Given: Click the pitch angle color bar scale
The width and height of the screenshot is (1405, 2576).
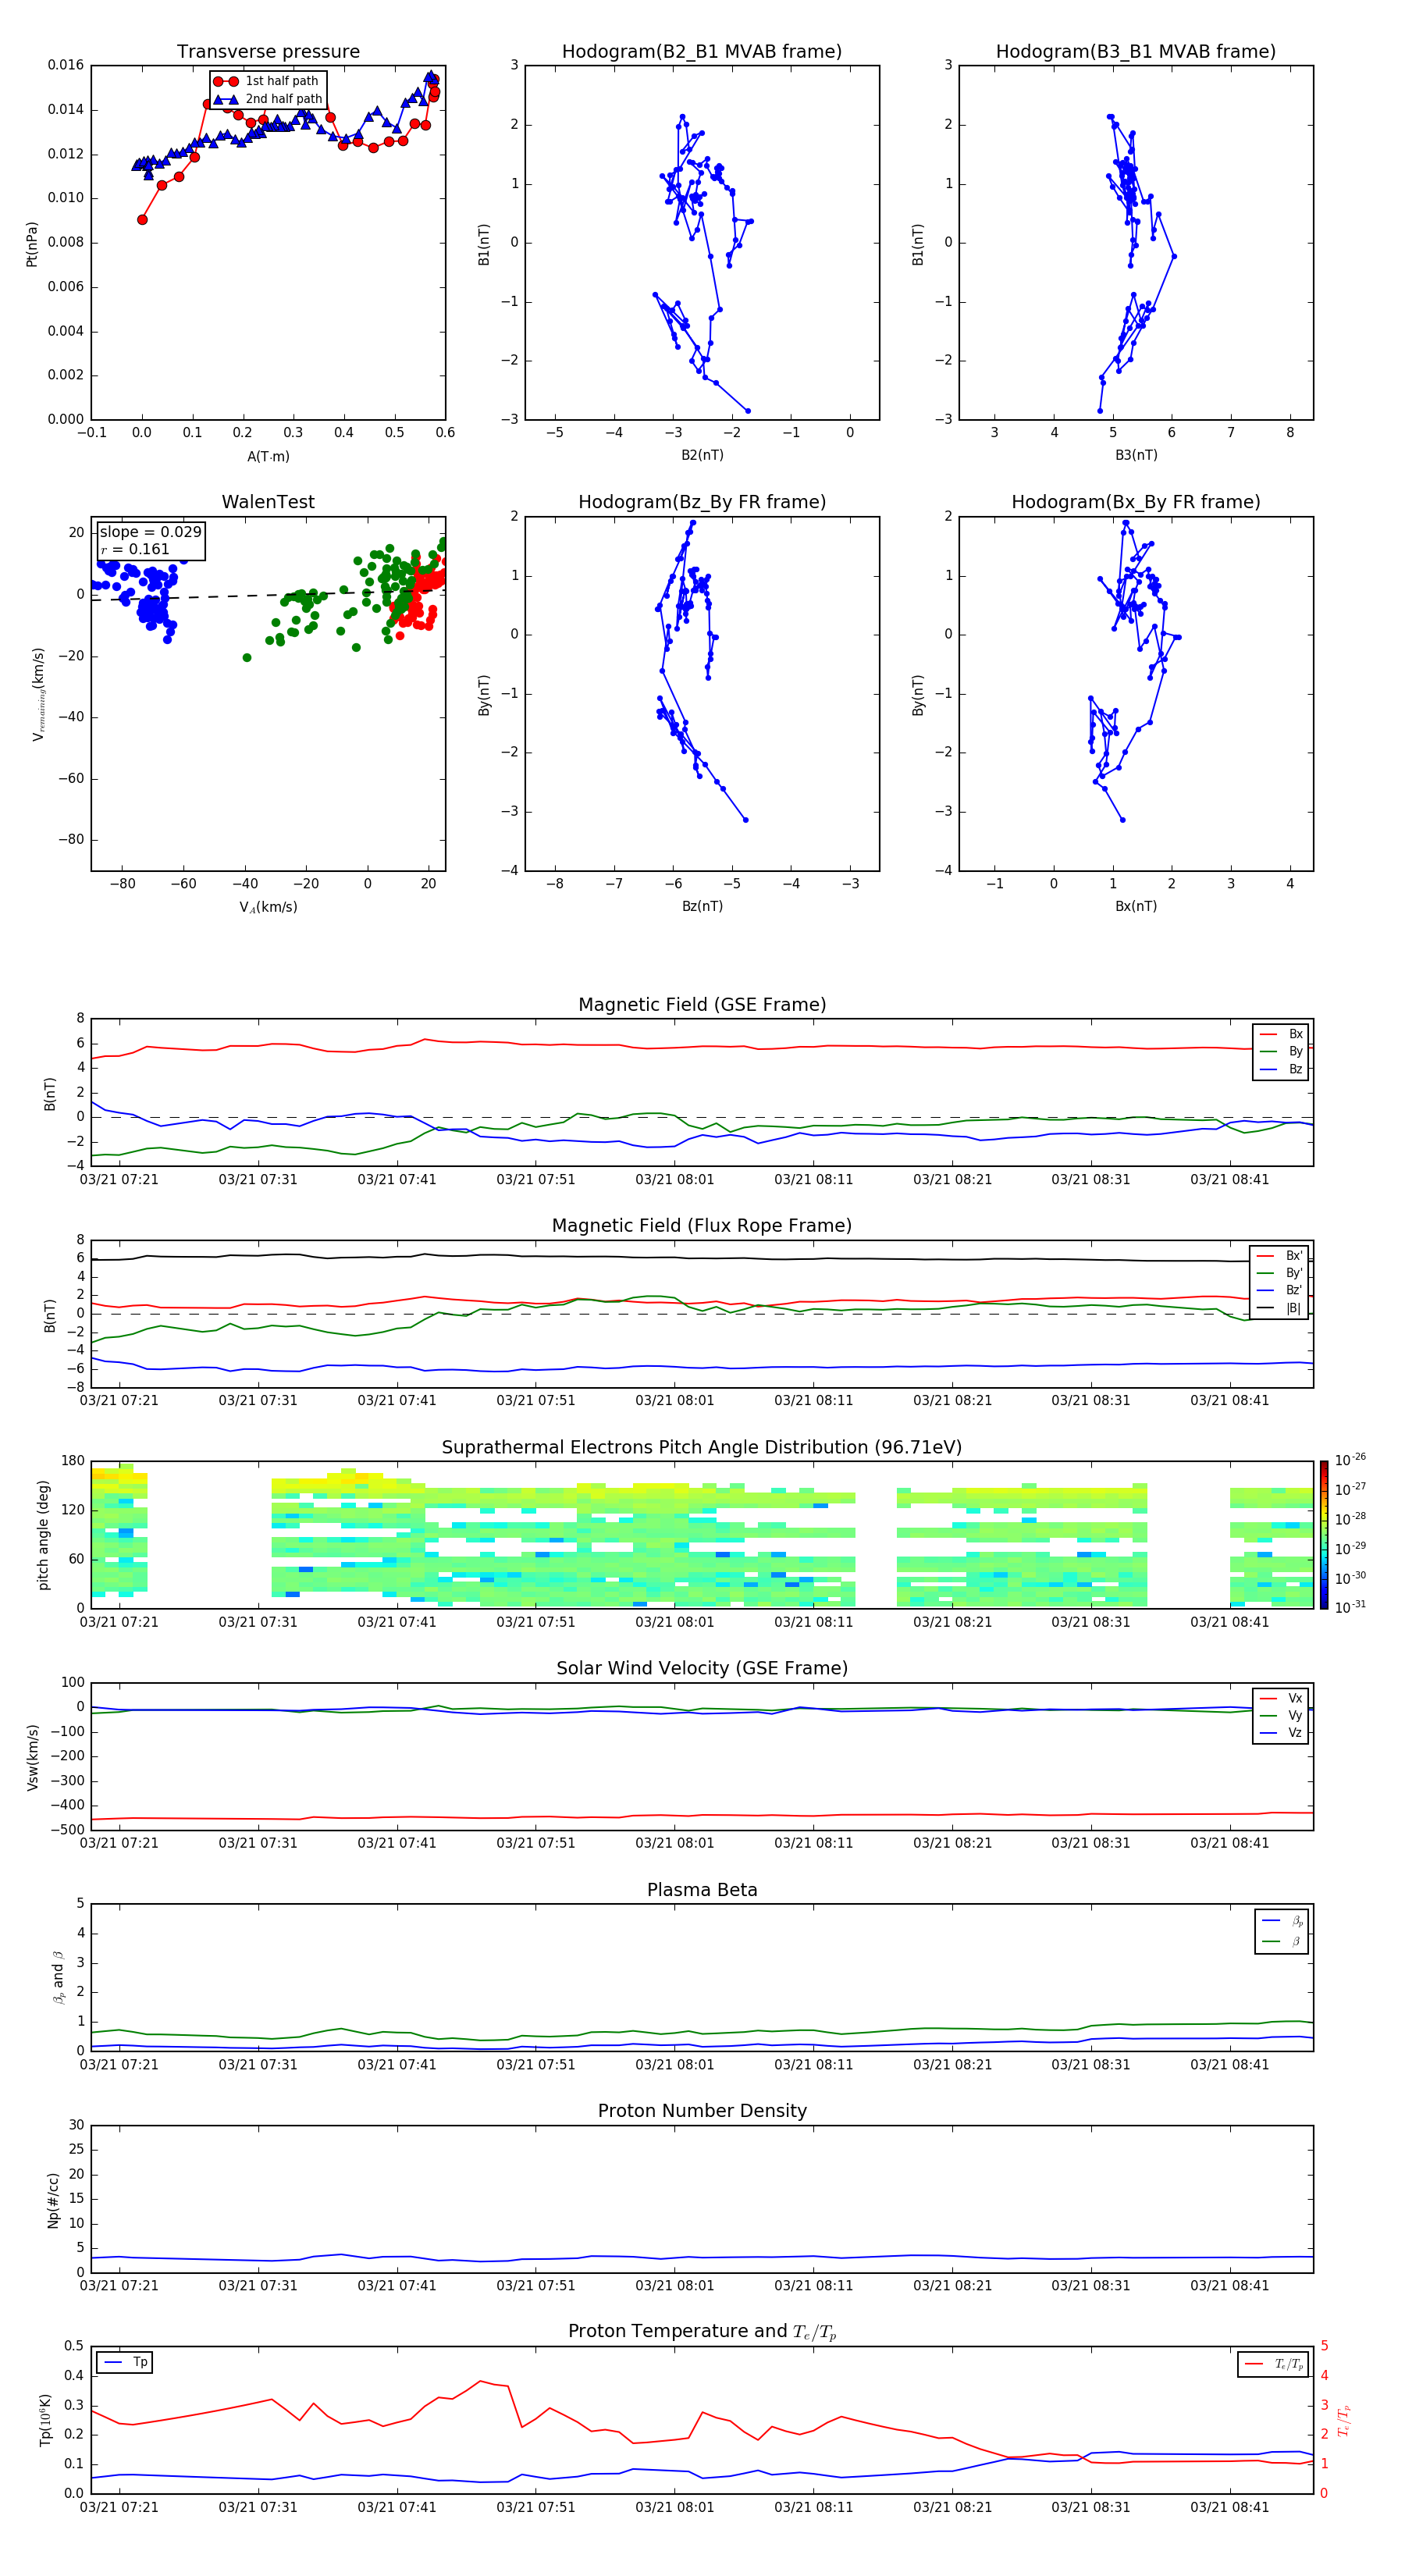Looking at the screenshot, I should [1324, 1535].
